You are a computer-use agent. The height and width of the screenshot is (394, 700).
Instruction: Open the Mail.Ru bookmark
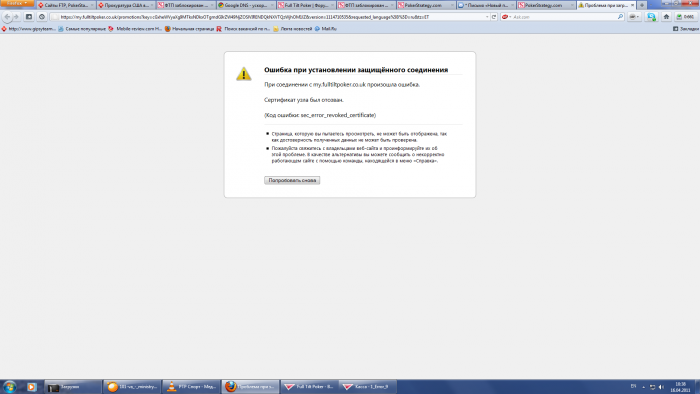tap(325, 29)
